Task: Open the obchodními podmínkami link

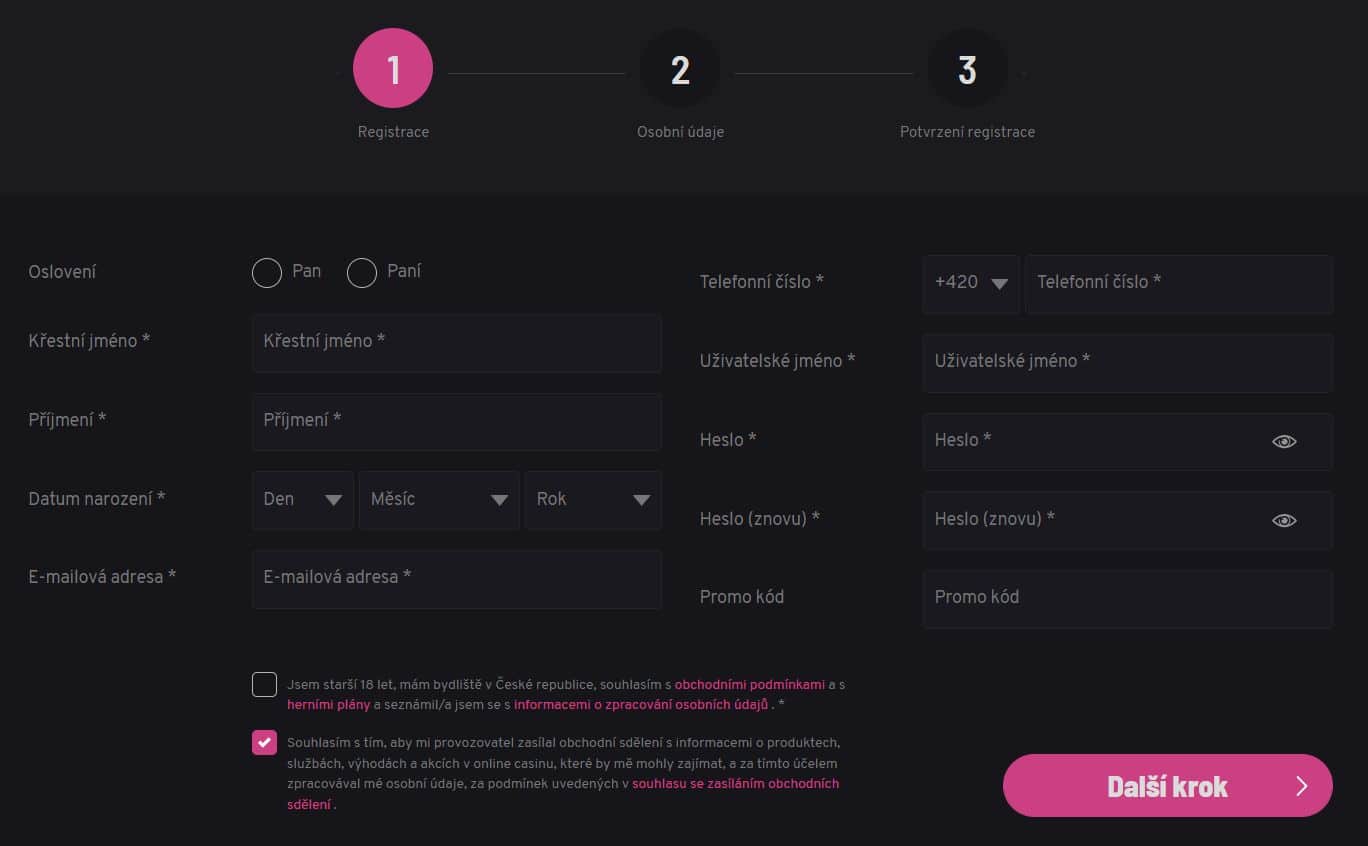Action: [750, 685]
